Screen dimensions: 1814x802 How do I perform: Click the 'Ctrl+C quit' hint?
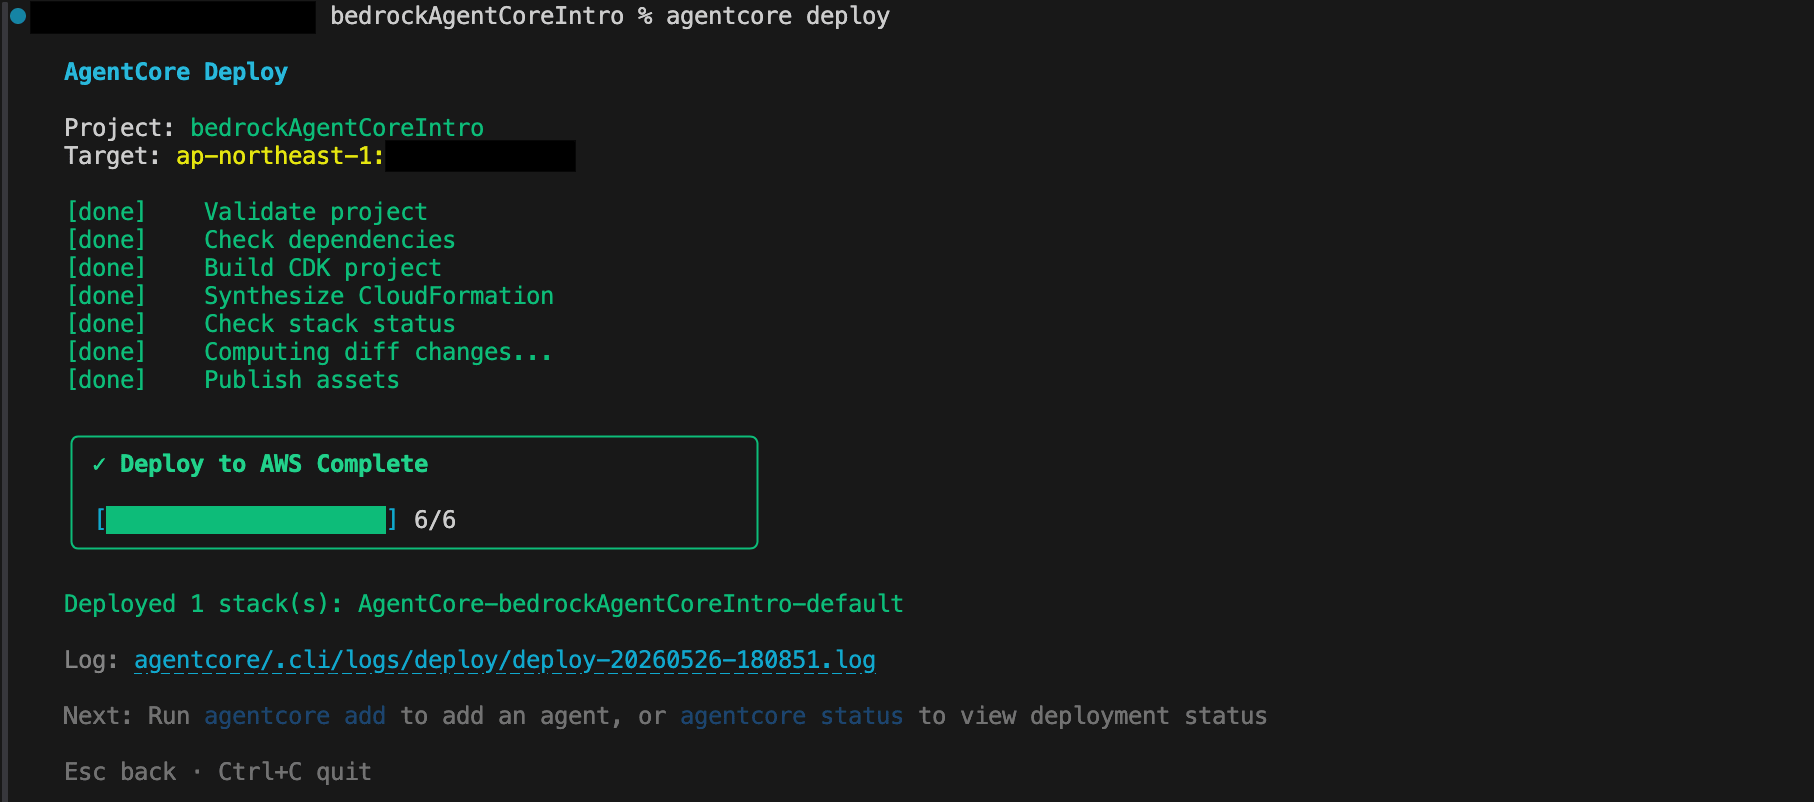(295, 772)
